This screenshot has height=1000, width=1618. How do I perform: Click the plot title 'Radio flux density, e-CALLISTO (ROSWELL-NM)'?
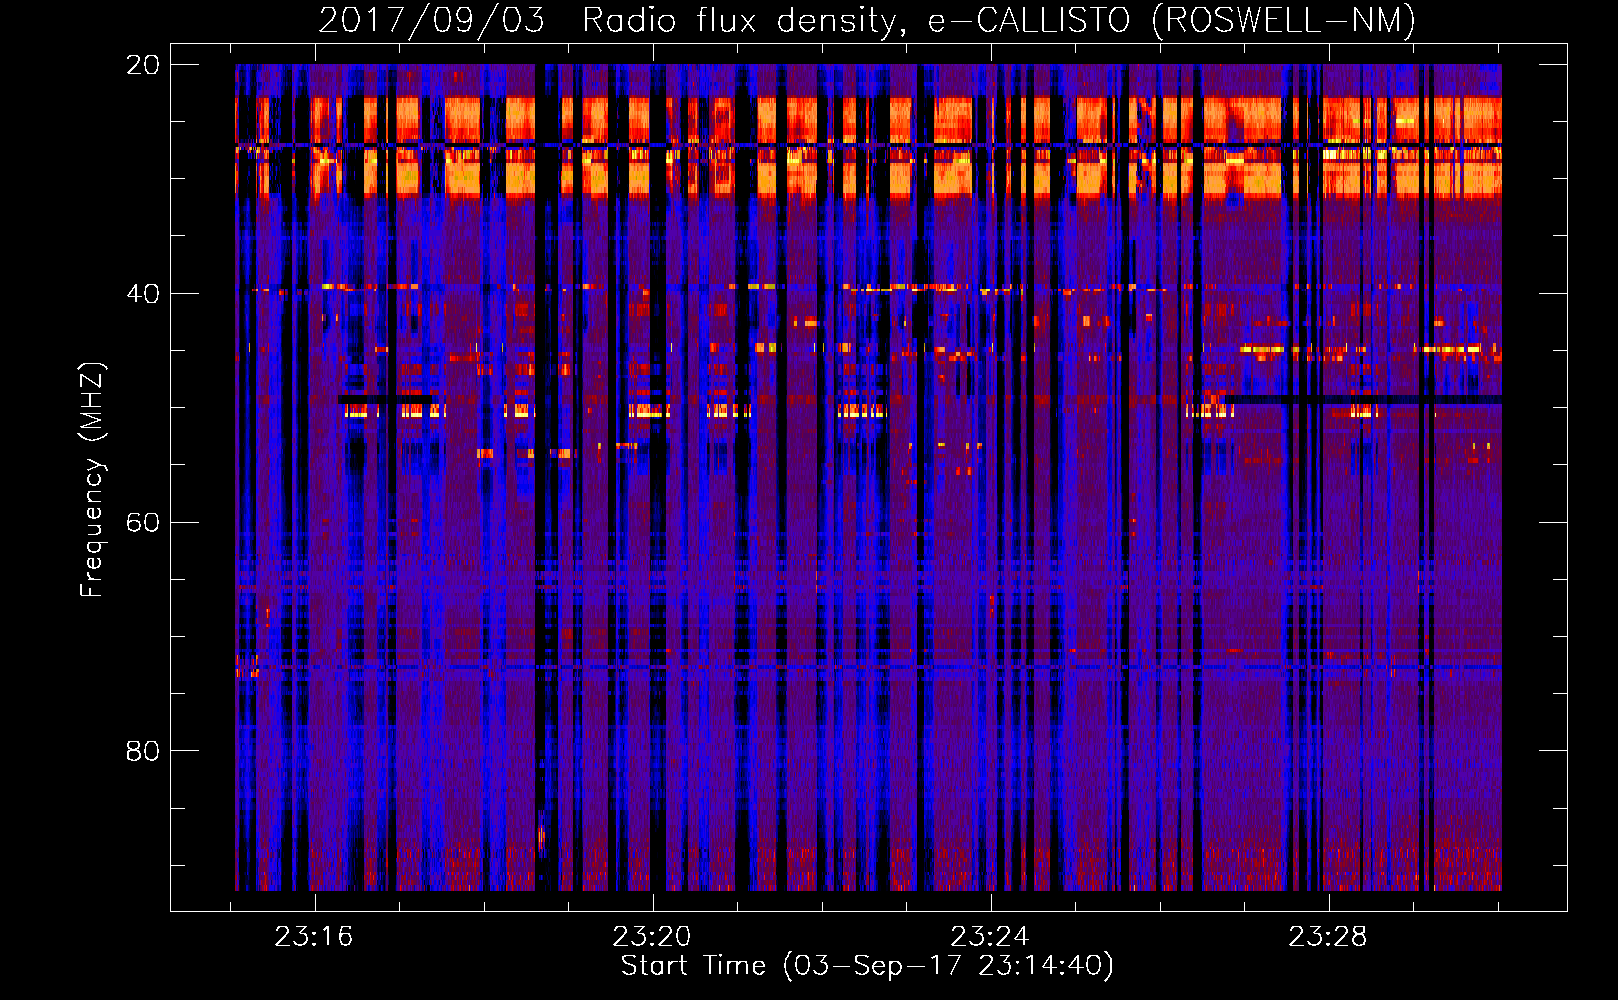(999, 21)
